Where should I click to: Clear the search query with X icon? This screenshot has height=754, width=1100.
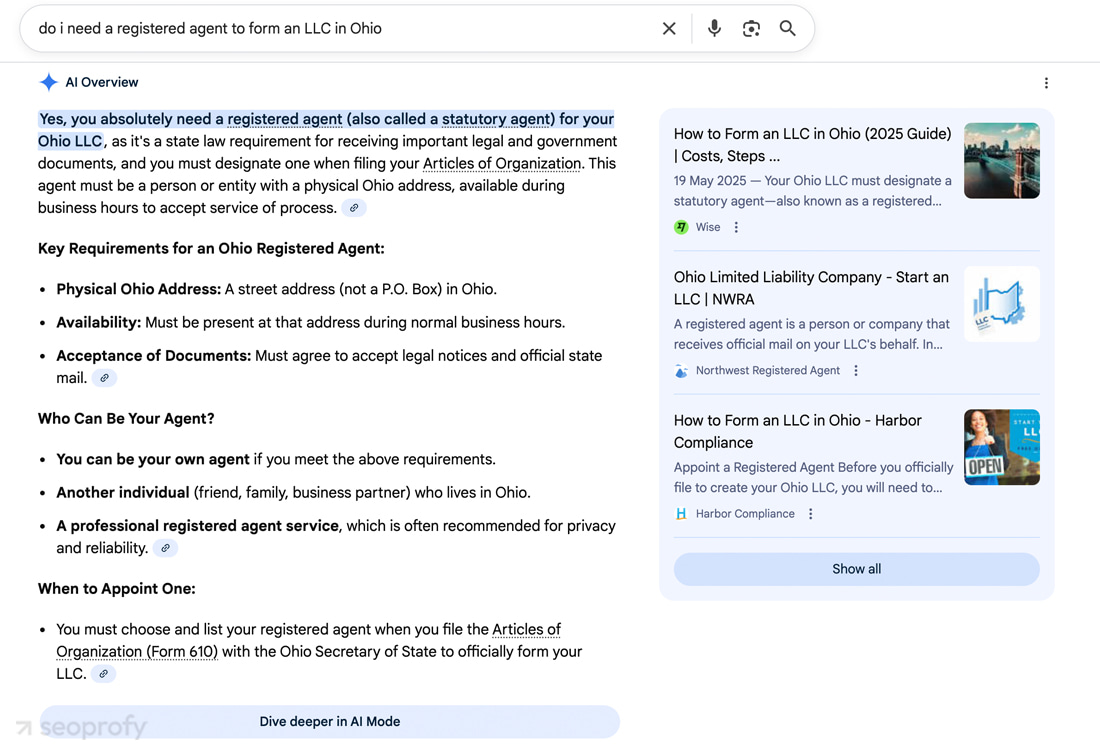(x=669, y=29)
